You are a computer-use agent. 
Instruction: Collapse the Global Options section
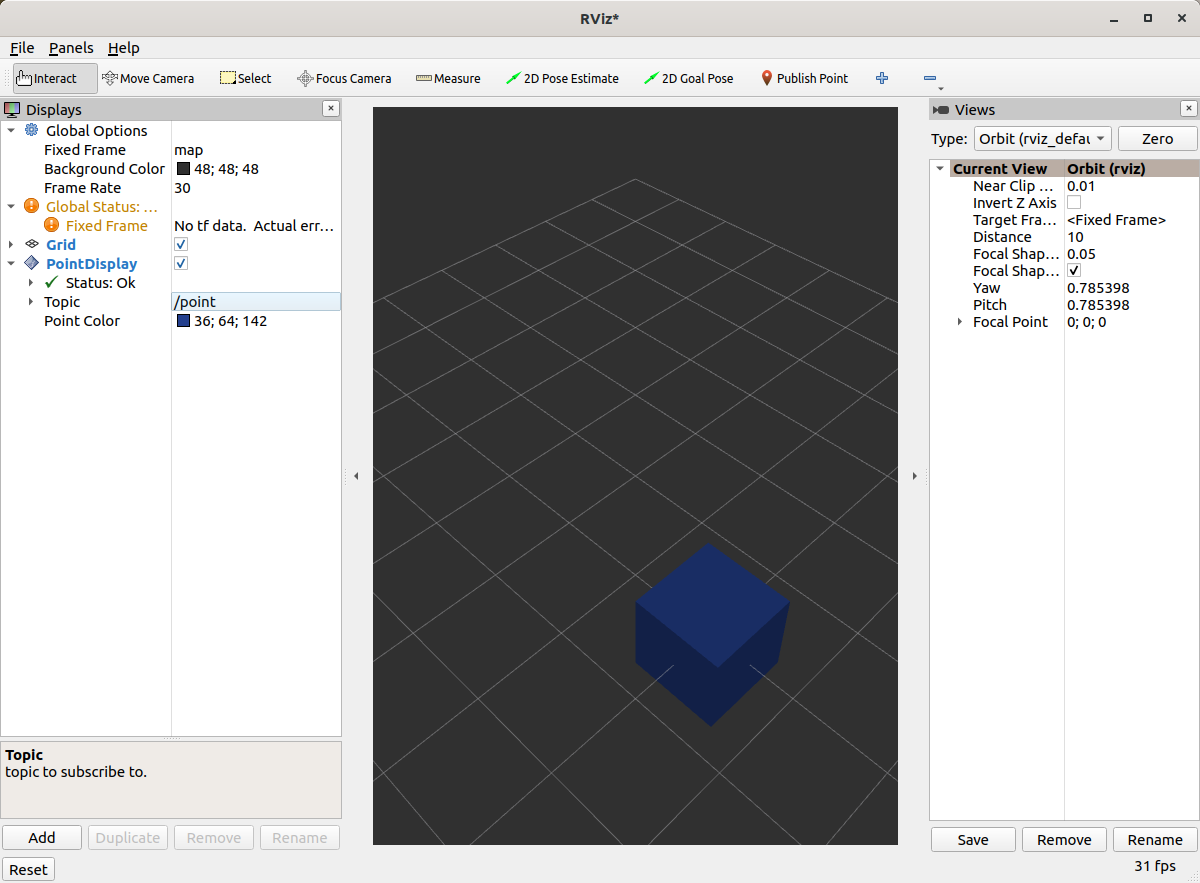12,130
